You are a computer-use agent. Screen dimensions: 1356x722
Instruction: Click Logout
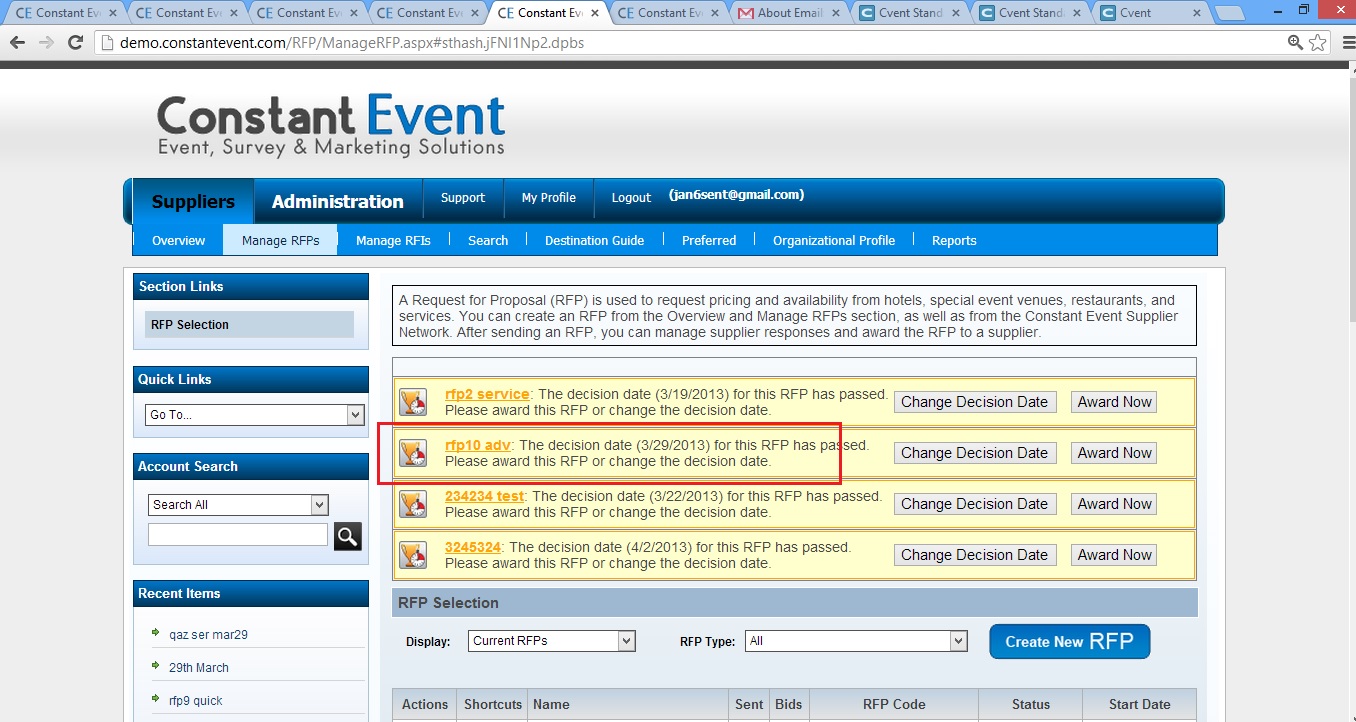[631, 198]
